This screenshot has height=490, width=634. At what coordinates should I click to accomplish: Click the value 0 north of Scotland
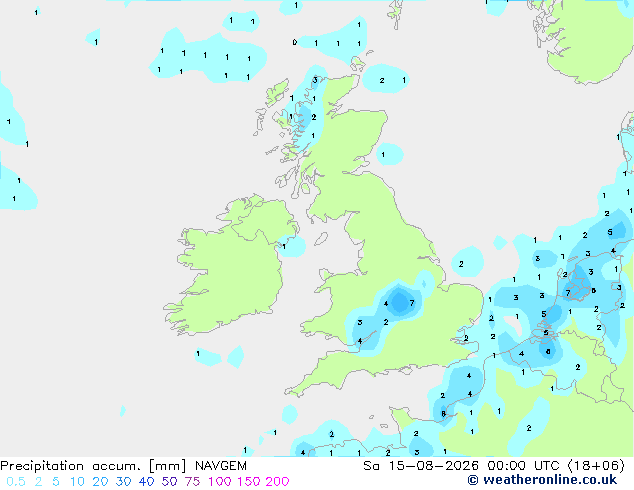(x=294, y=42)
